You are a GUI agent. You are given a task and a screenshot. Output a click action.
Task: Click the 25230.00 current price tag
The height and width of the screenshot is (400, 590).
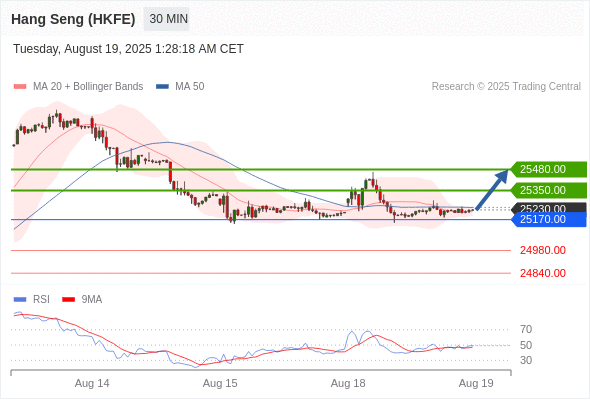[549, 208]
